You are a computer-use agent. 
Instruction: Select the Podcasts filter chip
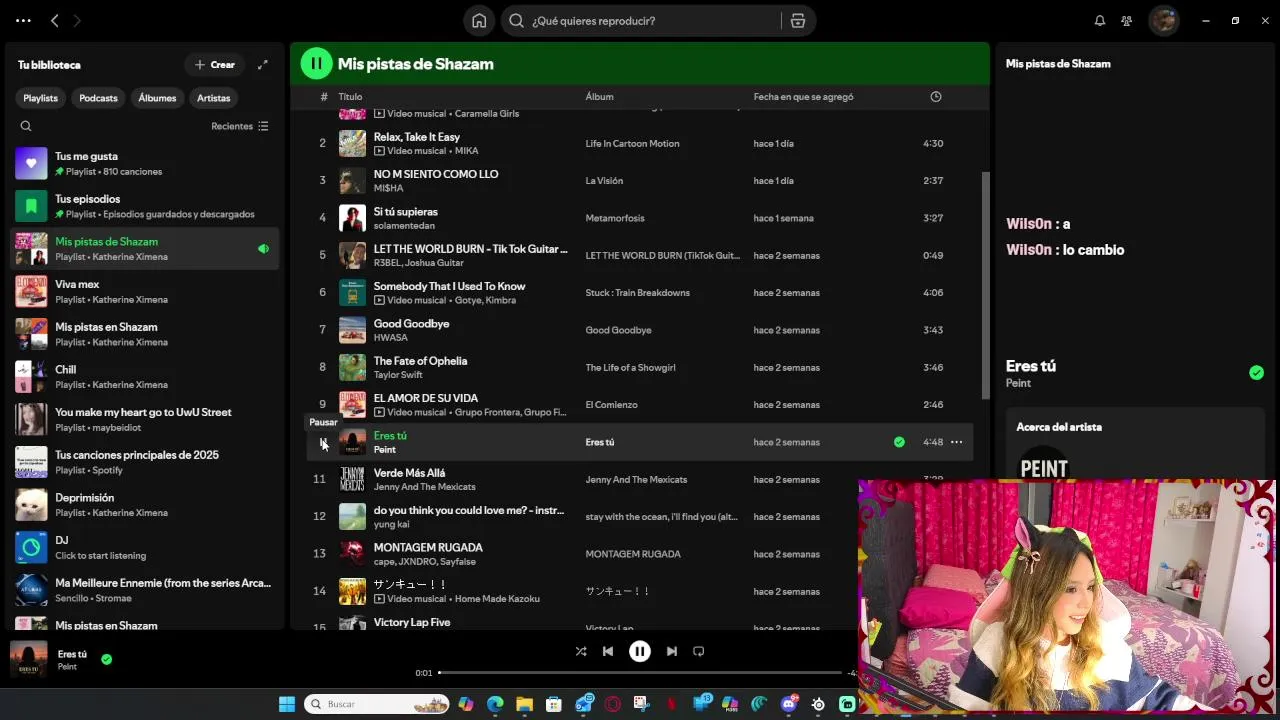coord(98,98)
